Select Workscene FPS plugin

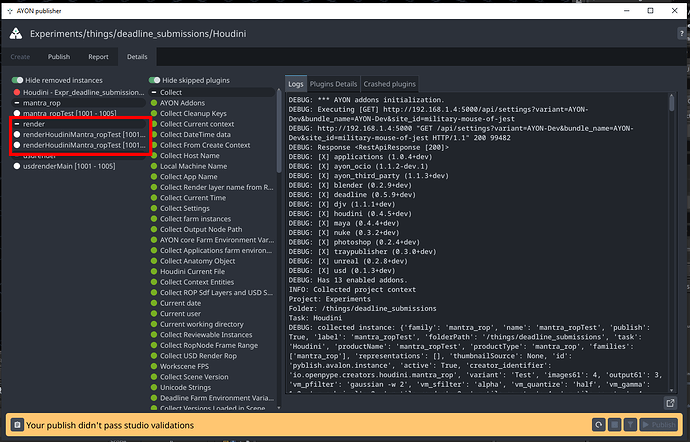point(212,367)
